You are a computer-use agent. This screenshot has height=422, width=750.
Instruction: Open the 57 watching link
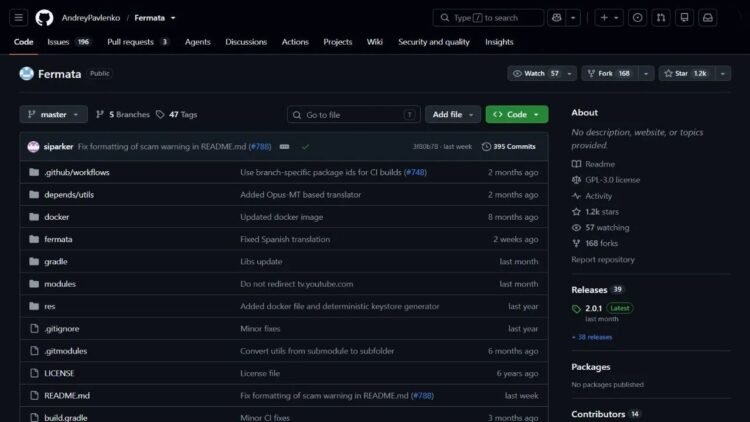coord(600,227)
